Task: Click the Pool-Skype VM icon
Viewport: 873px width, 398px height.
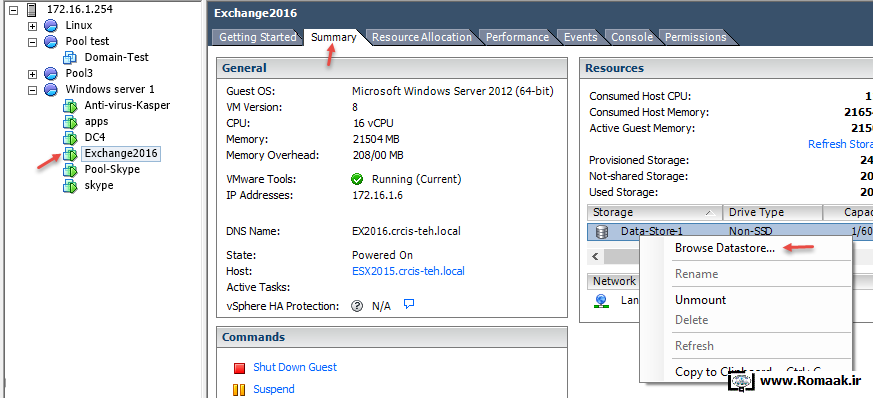Action: click(x=70, y=170)
